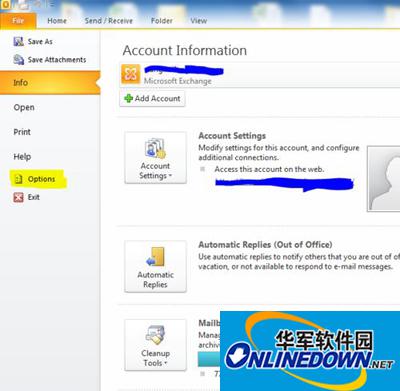Open the Microsoft Exchange account selector
This screenshot has width=400, height=391.
coord(260,74)
